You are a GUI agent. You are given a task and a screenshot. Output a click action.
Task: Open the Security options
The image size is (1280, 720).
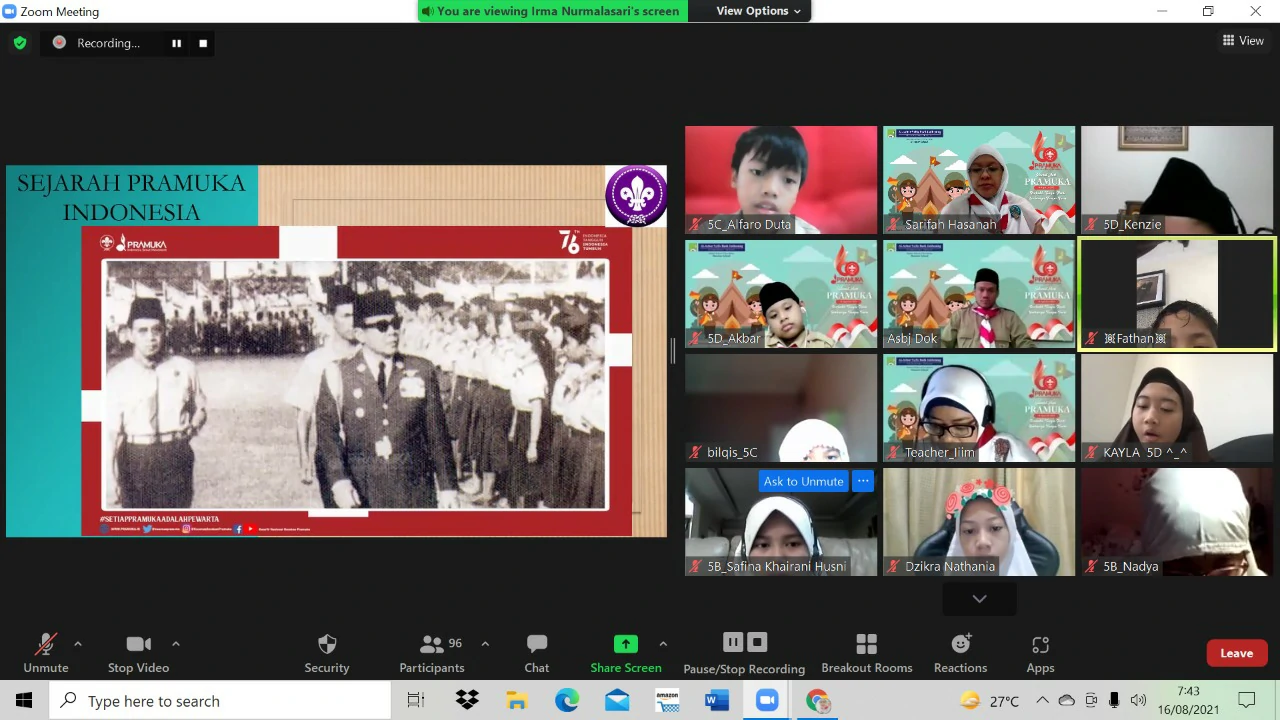[x=326, y=652]
